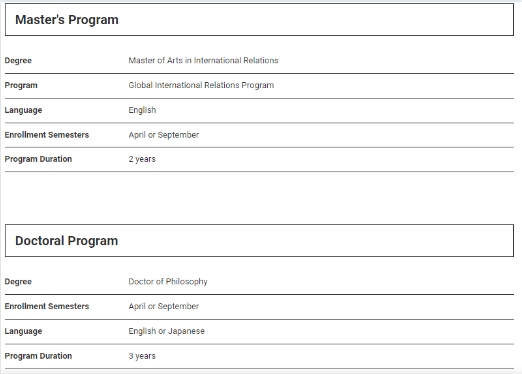522x374 pixels.
Task: Click Doctoral Language row label
Action: pos(23,331)
